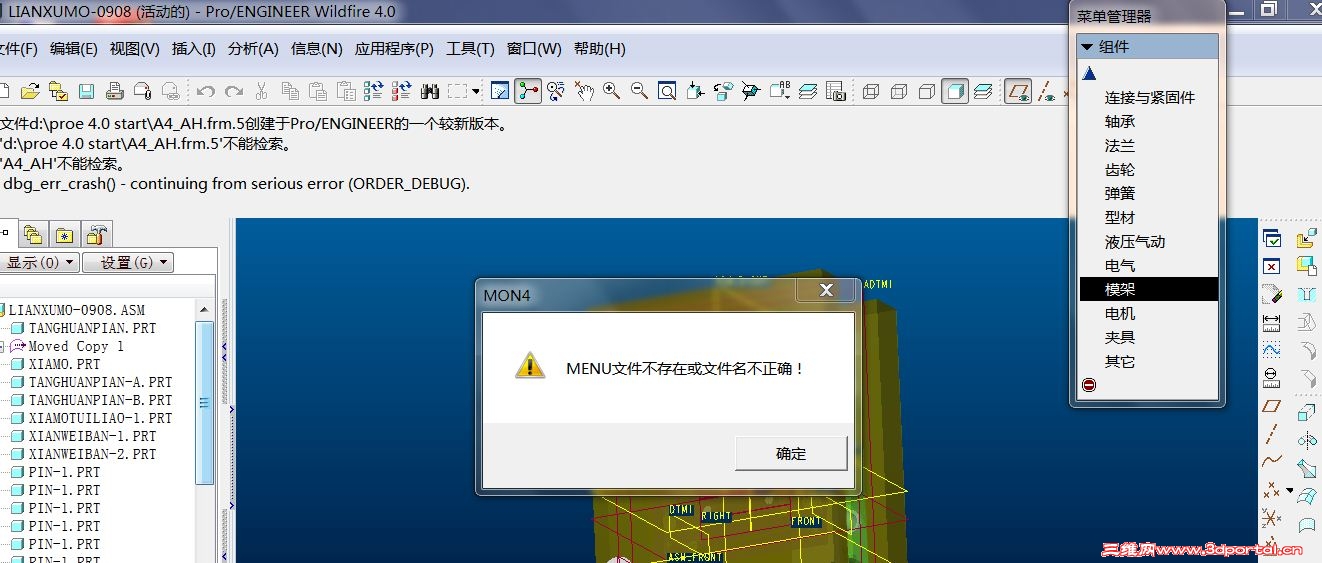Click the extrude cube tool in right toolbar
Screen dimensions: 1322x563
point(1306,412)
